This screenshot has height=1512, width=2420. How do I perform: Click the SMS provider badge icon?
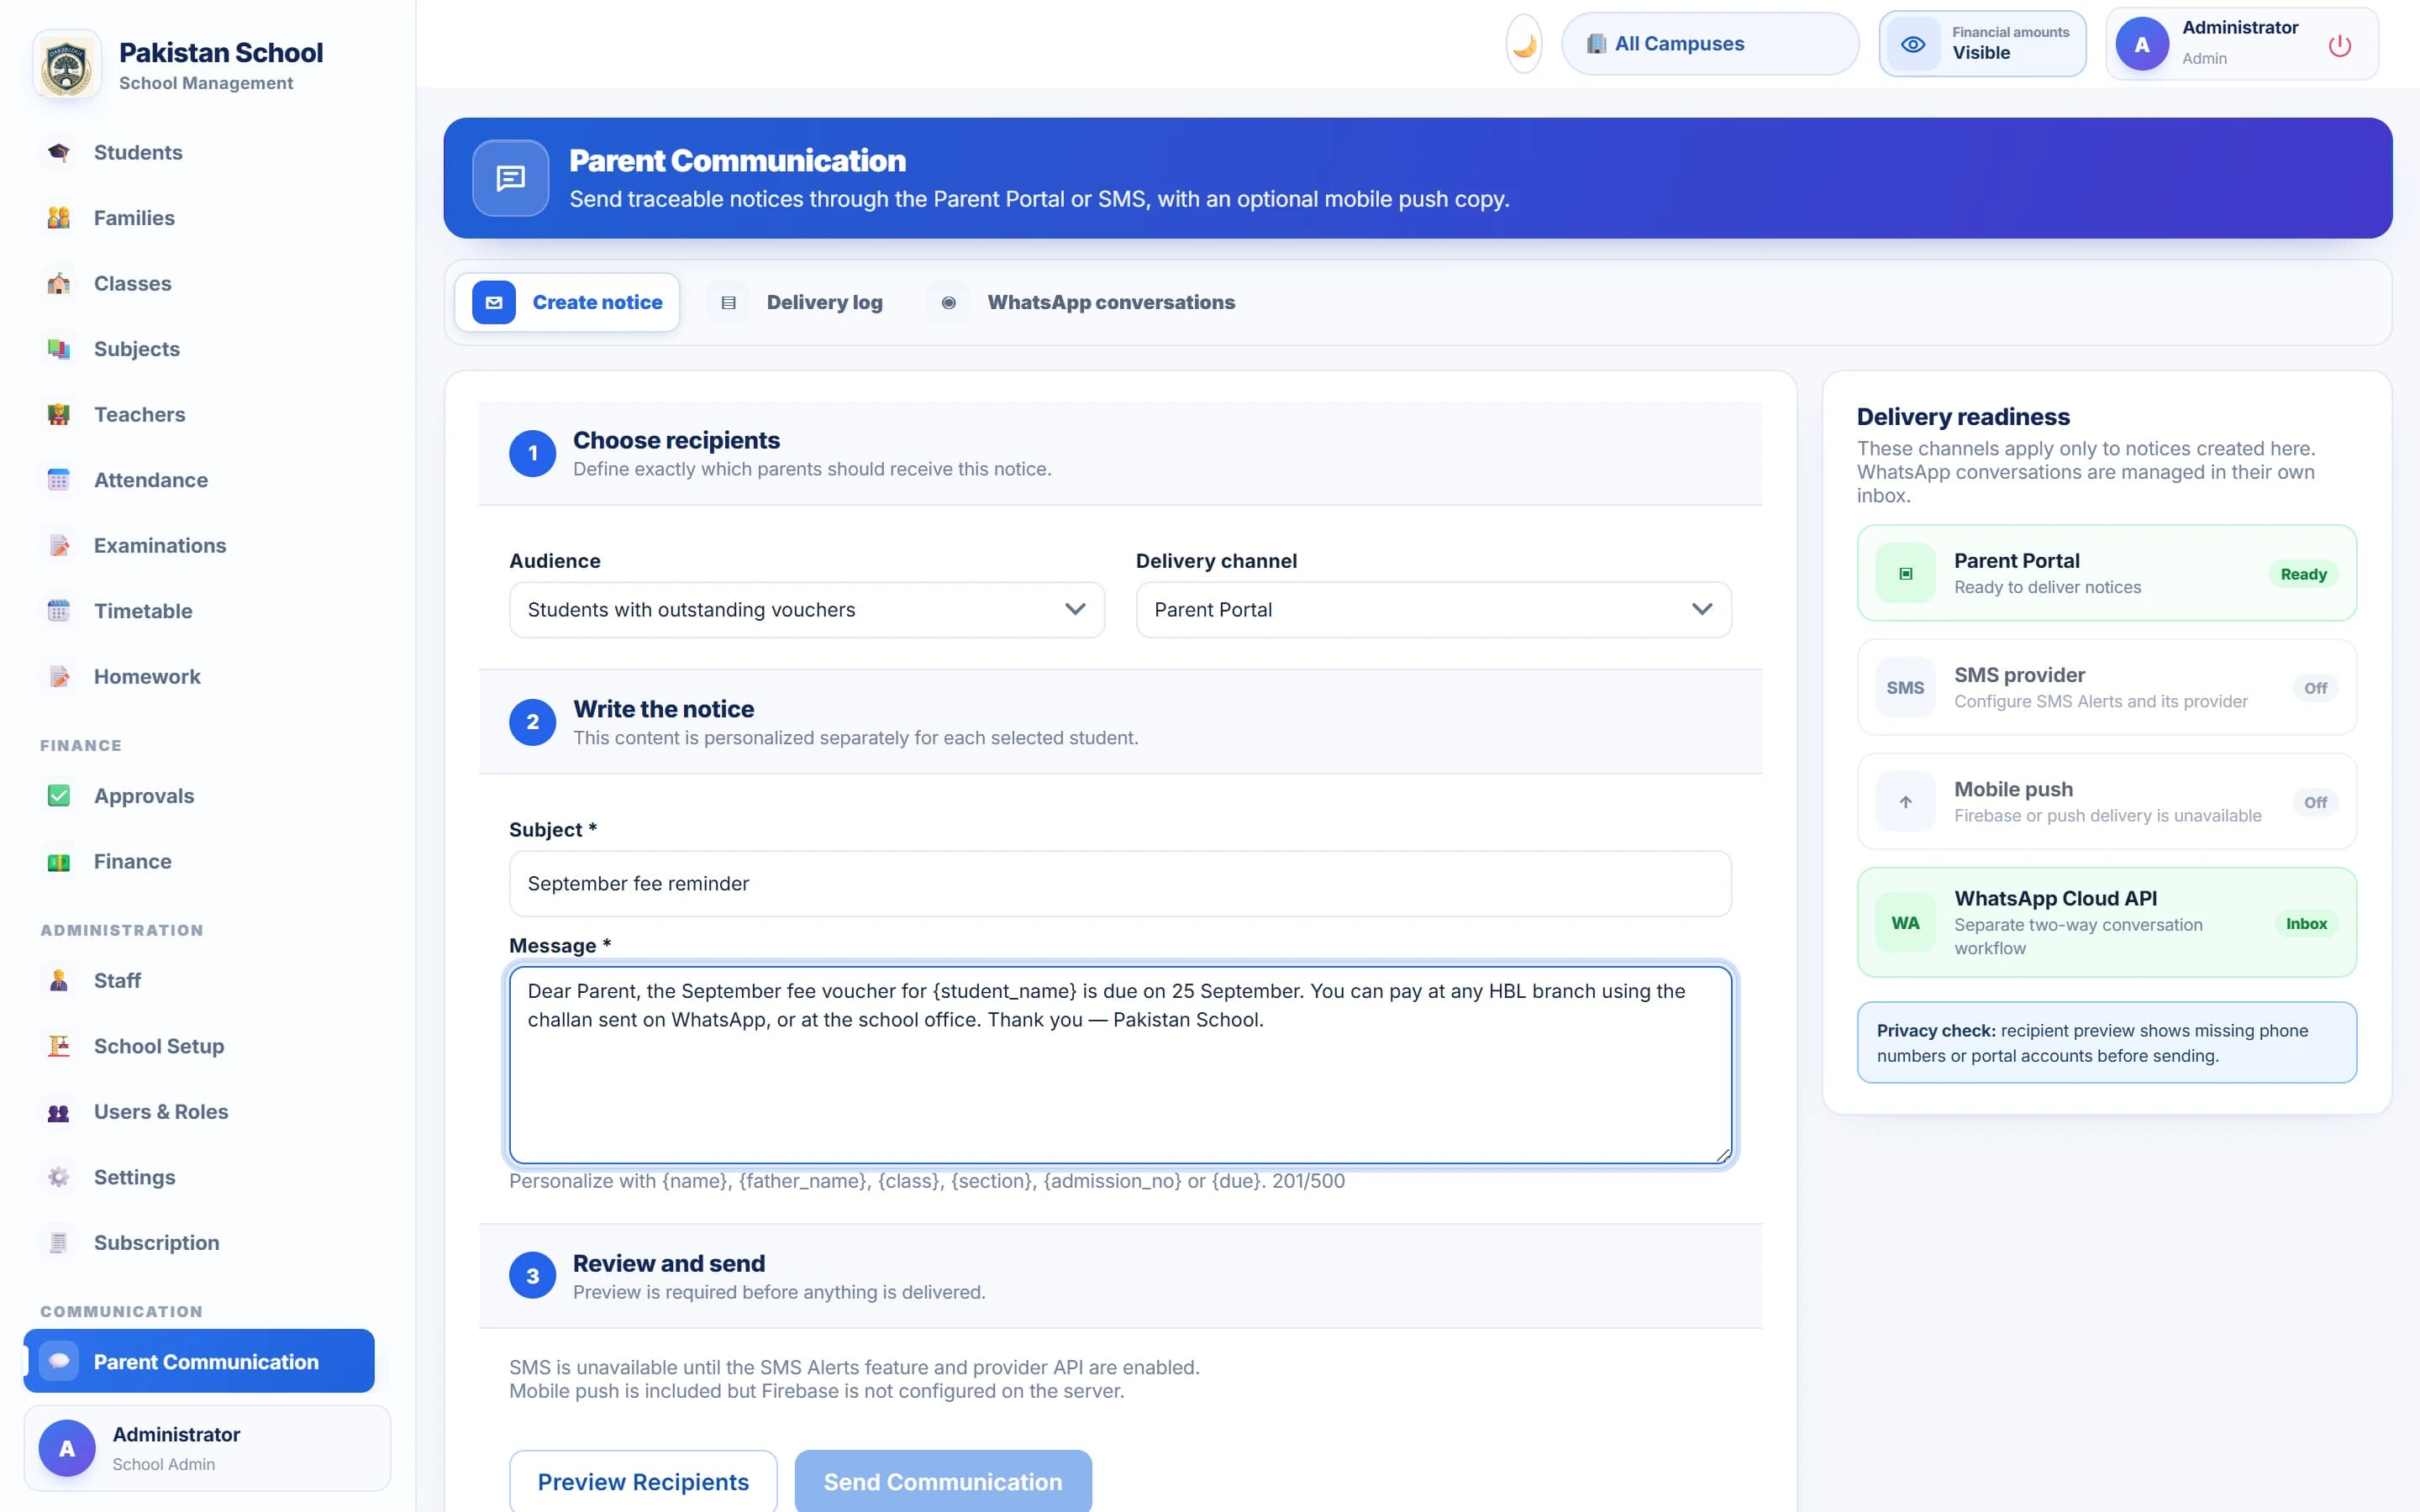coord(1905,688)
